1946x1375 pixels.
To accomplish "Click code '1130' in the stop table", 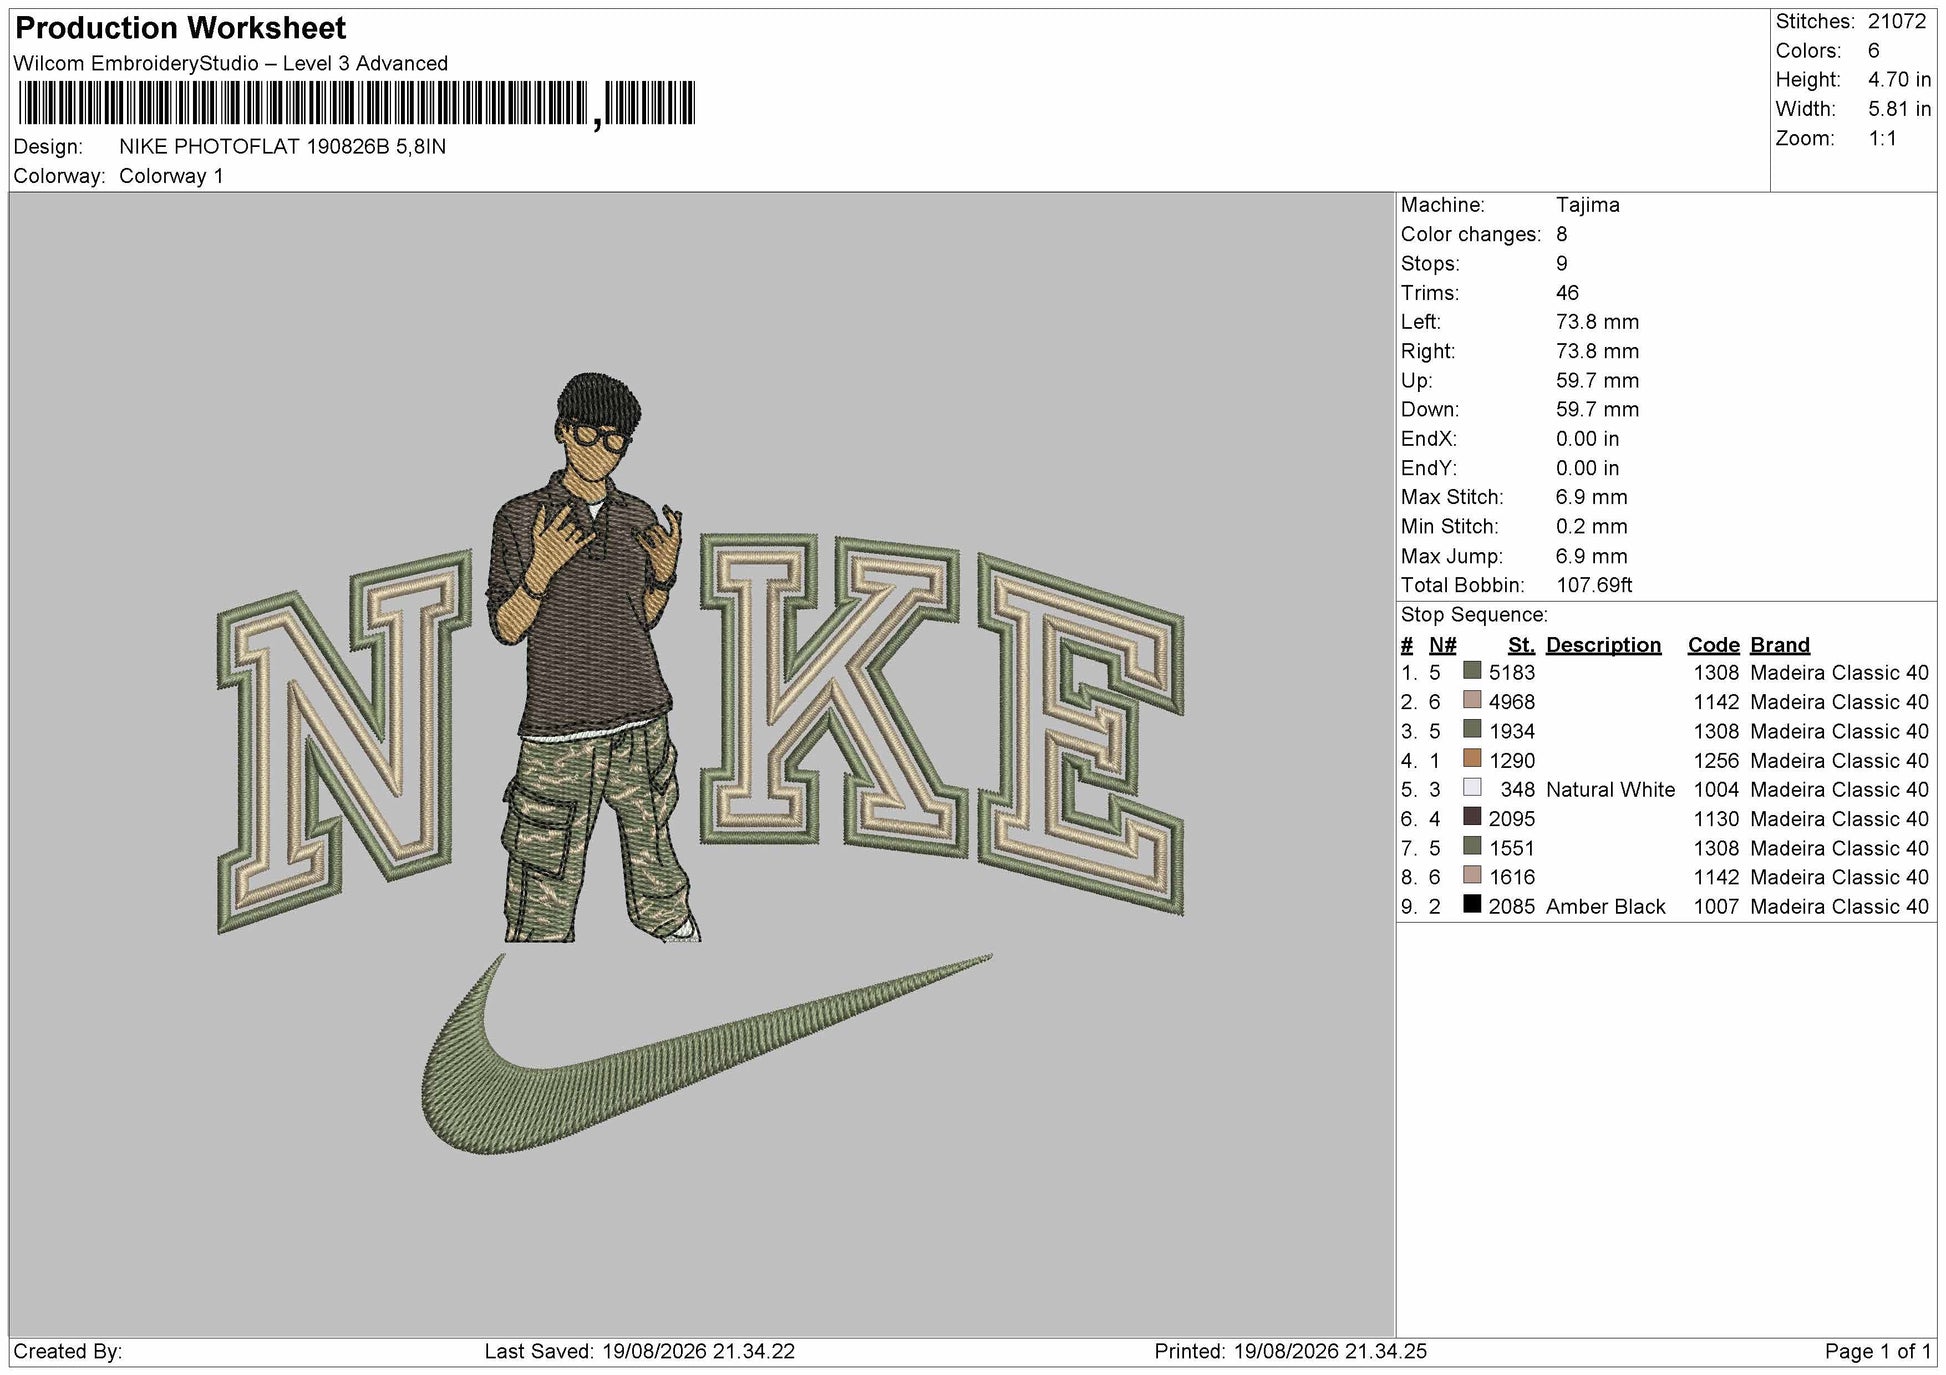I will click(1716, 819).
